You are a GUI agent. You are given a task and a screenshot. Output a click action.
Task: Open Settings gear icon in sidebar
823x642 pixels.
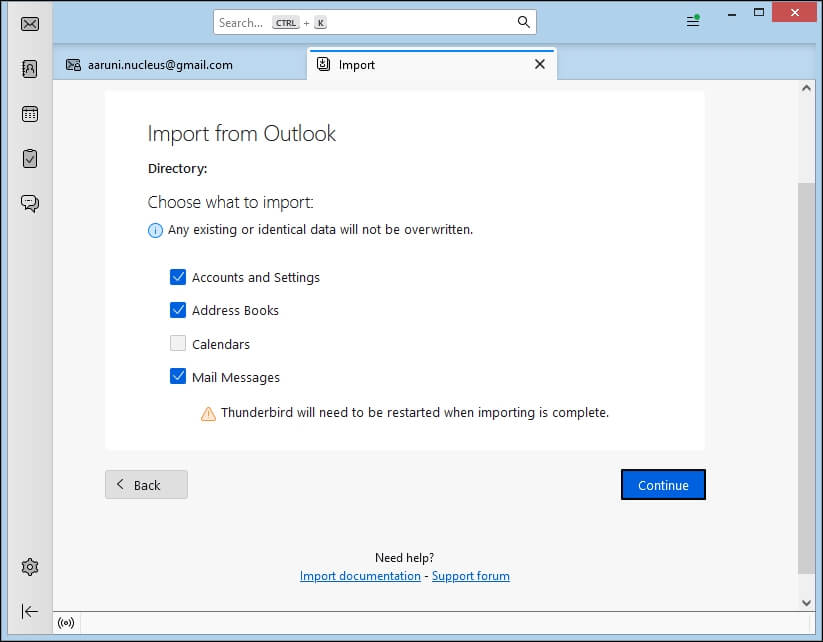[x=30, y=567]
